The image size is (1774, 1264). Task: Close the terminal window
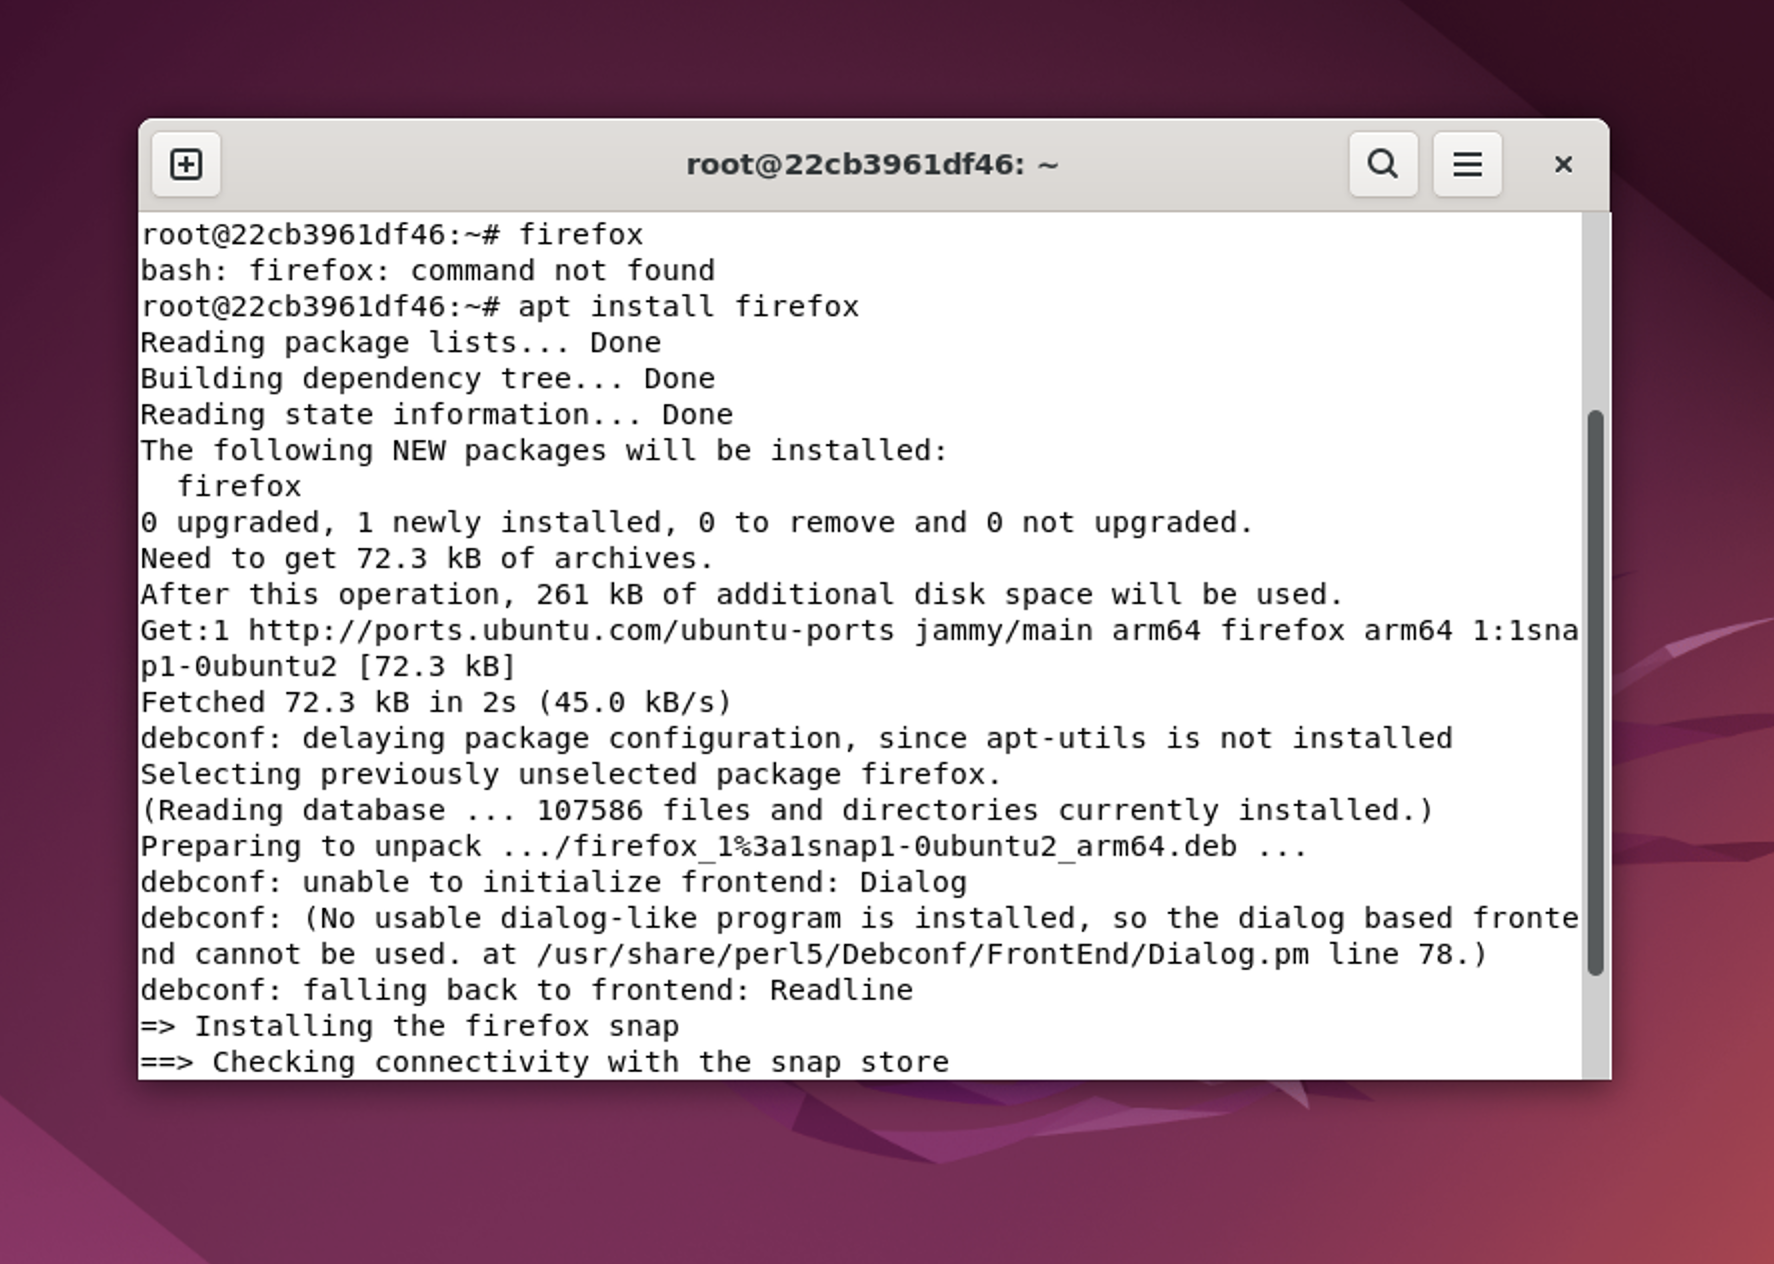[x=1563, y=164]
